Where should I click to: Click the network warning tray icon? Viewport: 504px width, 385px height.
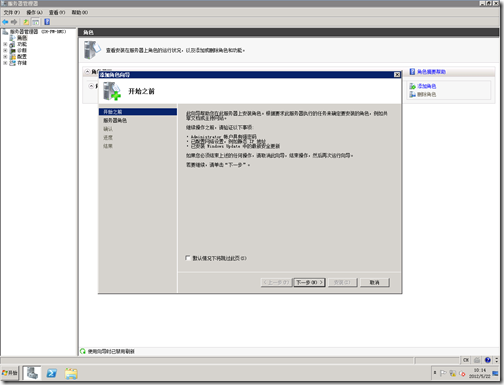[453, 373]
